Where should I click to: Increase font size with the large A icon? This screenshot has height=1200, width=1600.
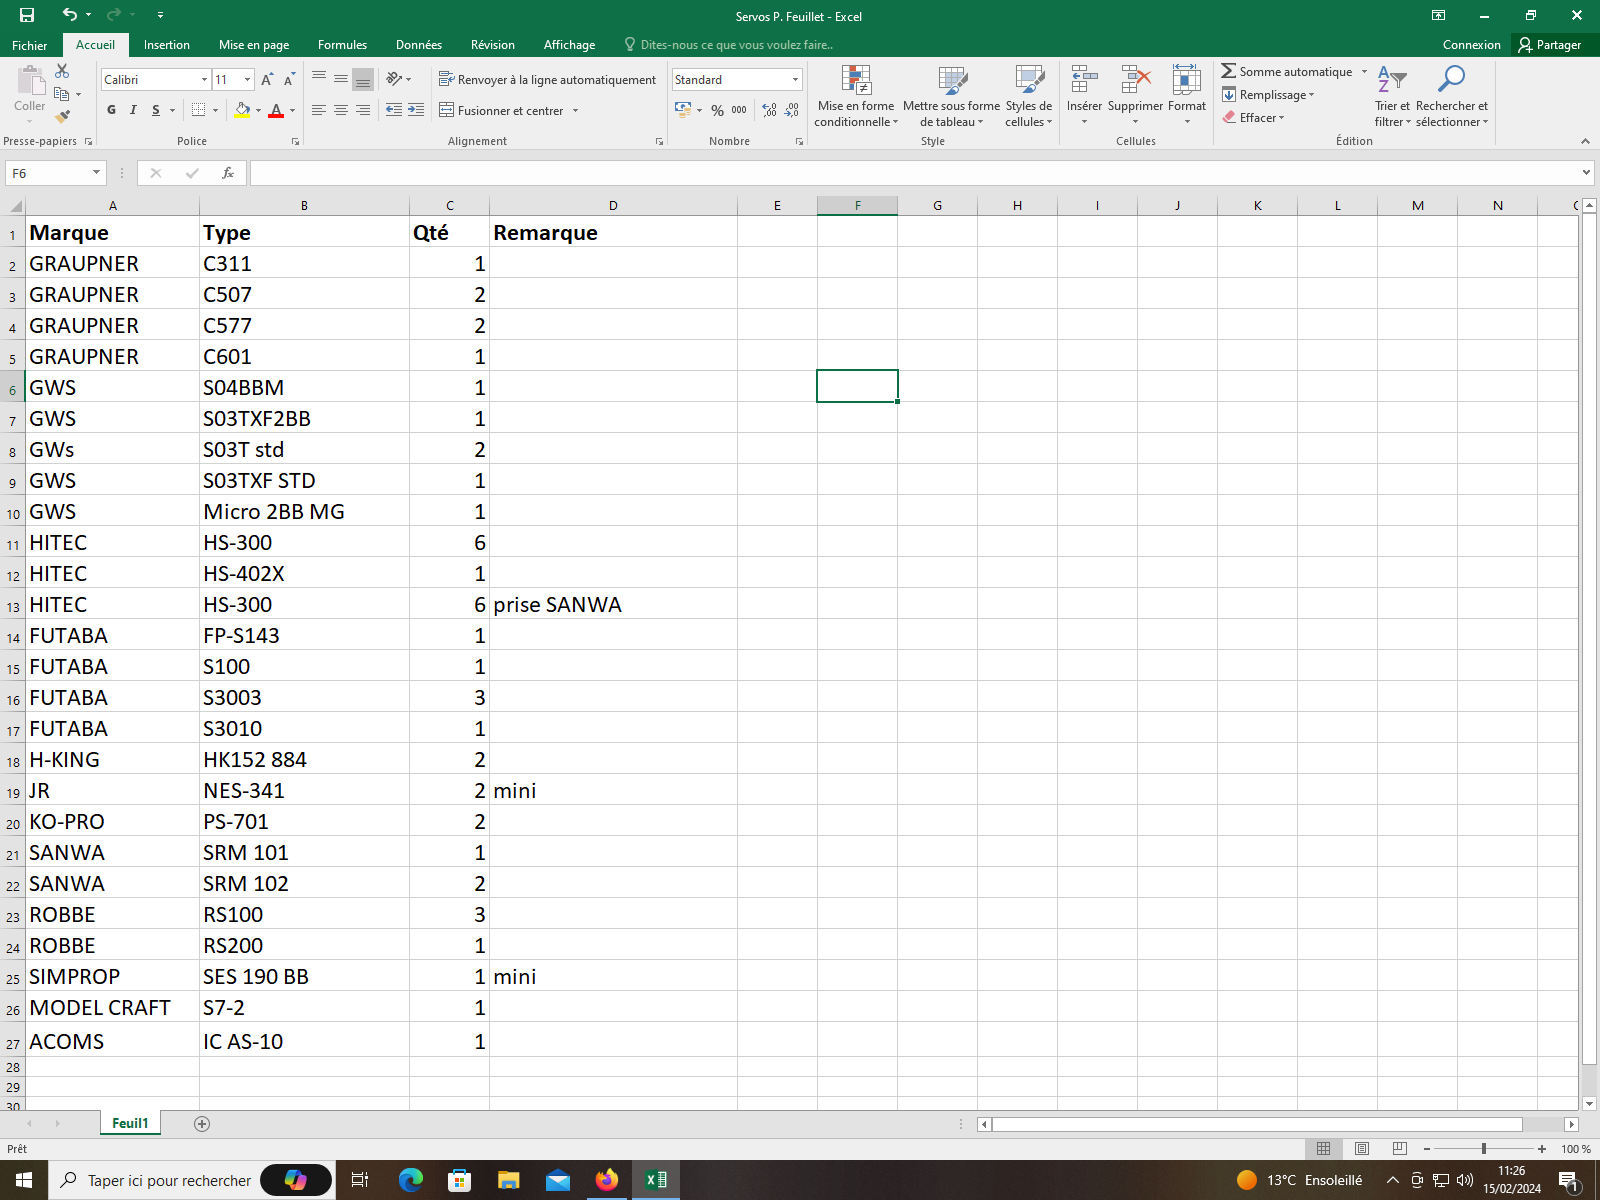(267, 79)
